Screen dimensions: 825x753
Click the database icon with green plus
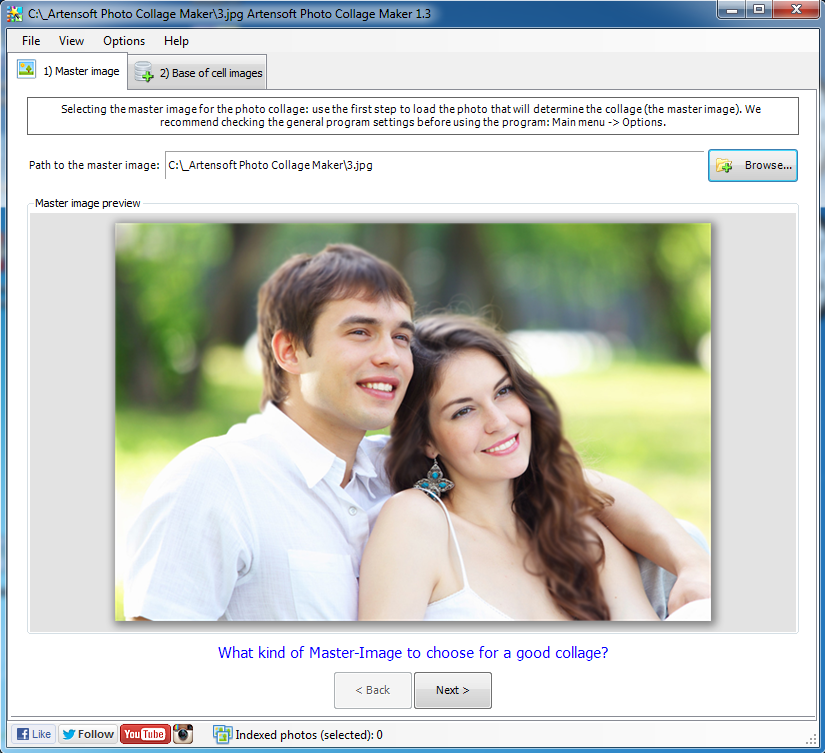pos(144,72)
